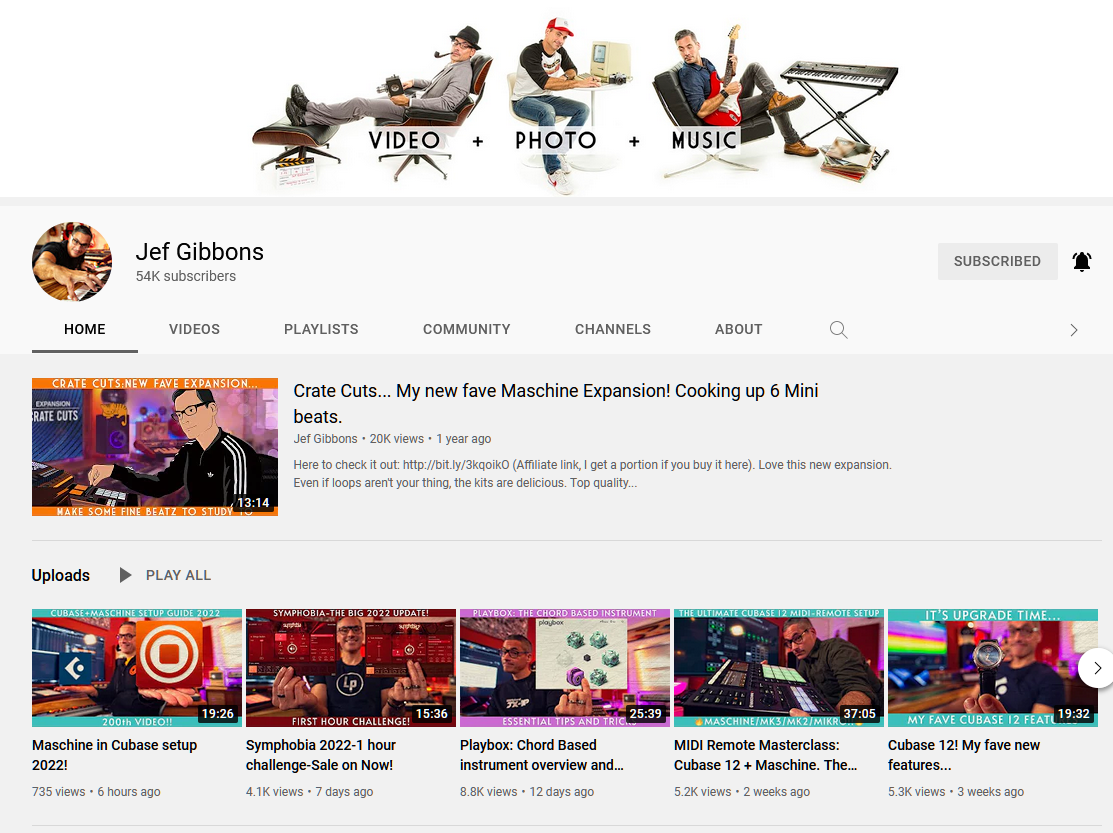Expand more channel tabs with right chevron
This screenshot has height=833, width=1113.
click(1073, 330)
